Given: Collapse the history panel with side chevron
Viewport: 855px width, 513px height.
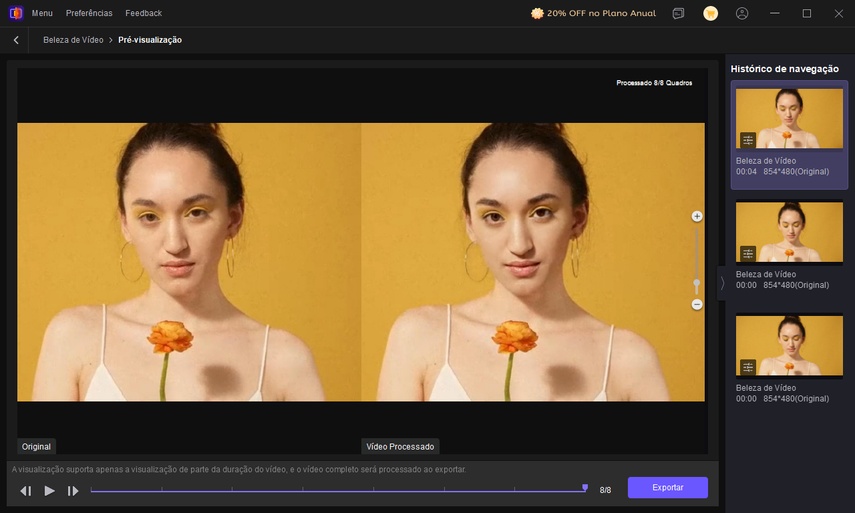Looking at the screenshot, I should tap(722, 283).
